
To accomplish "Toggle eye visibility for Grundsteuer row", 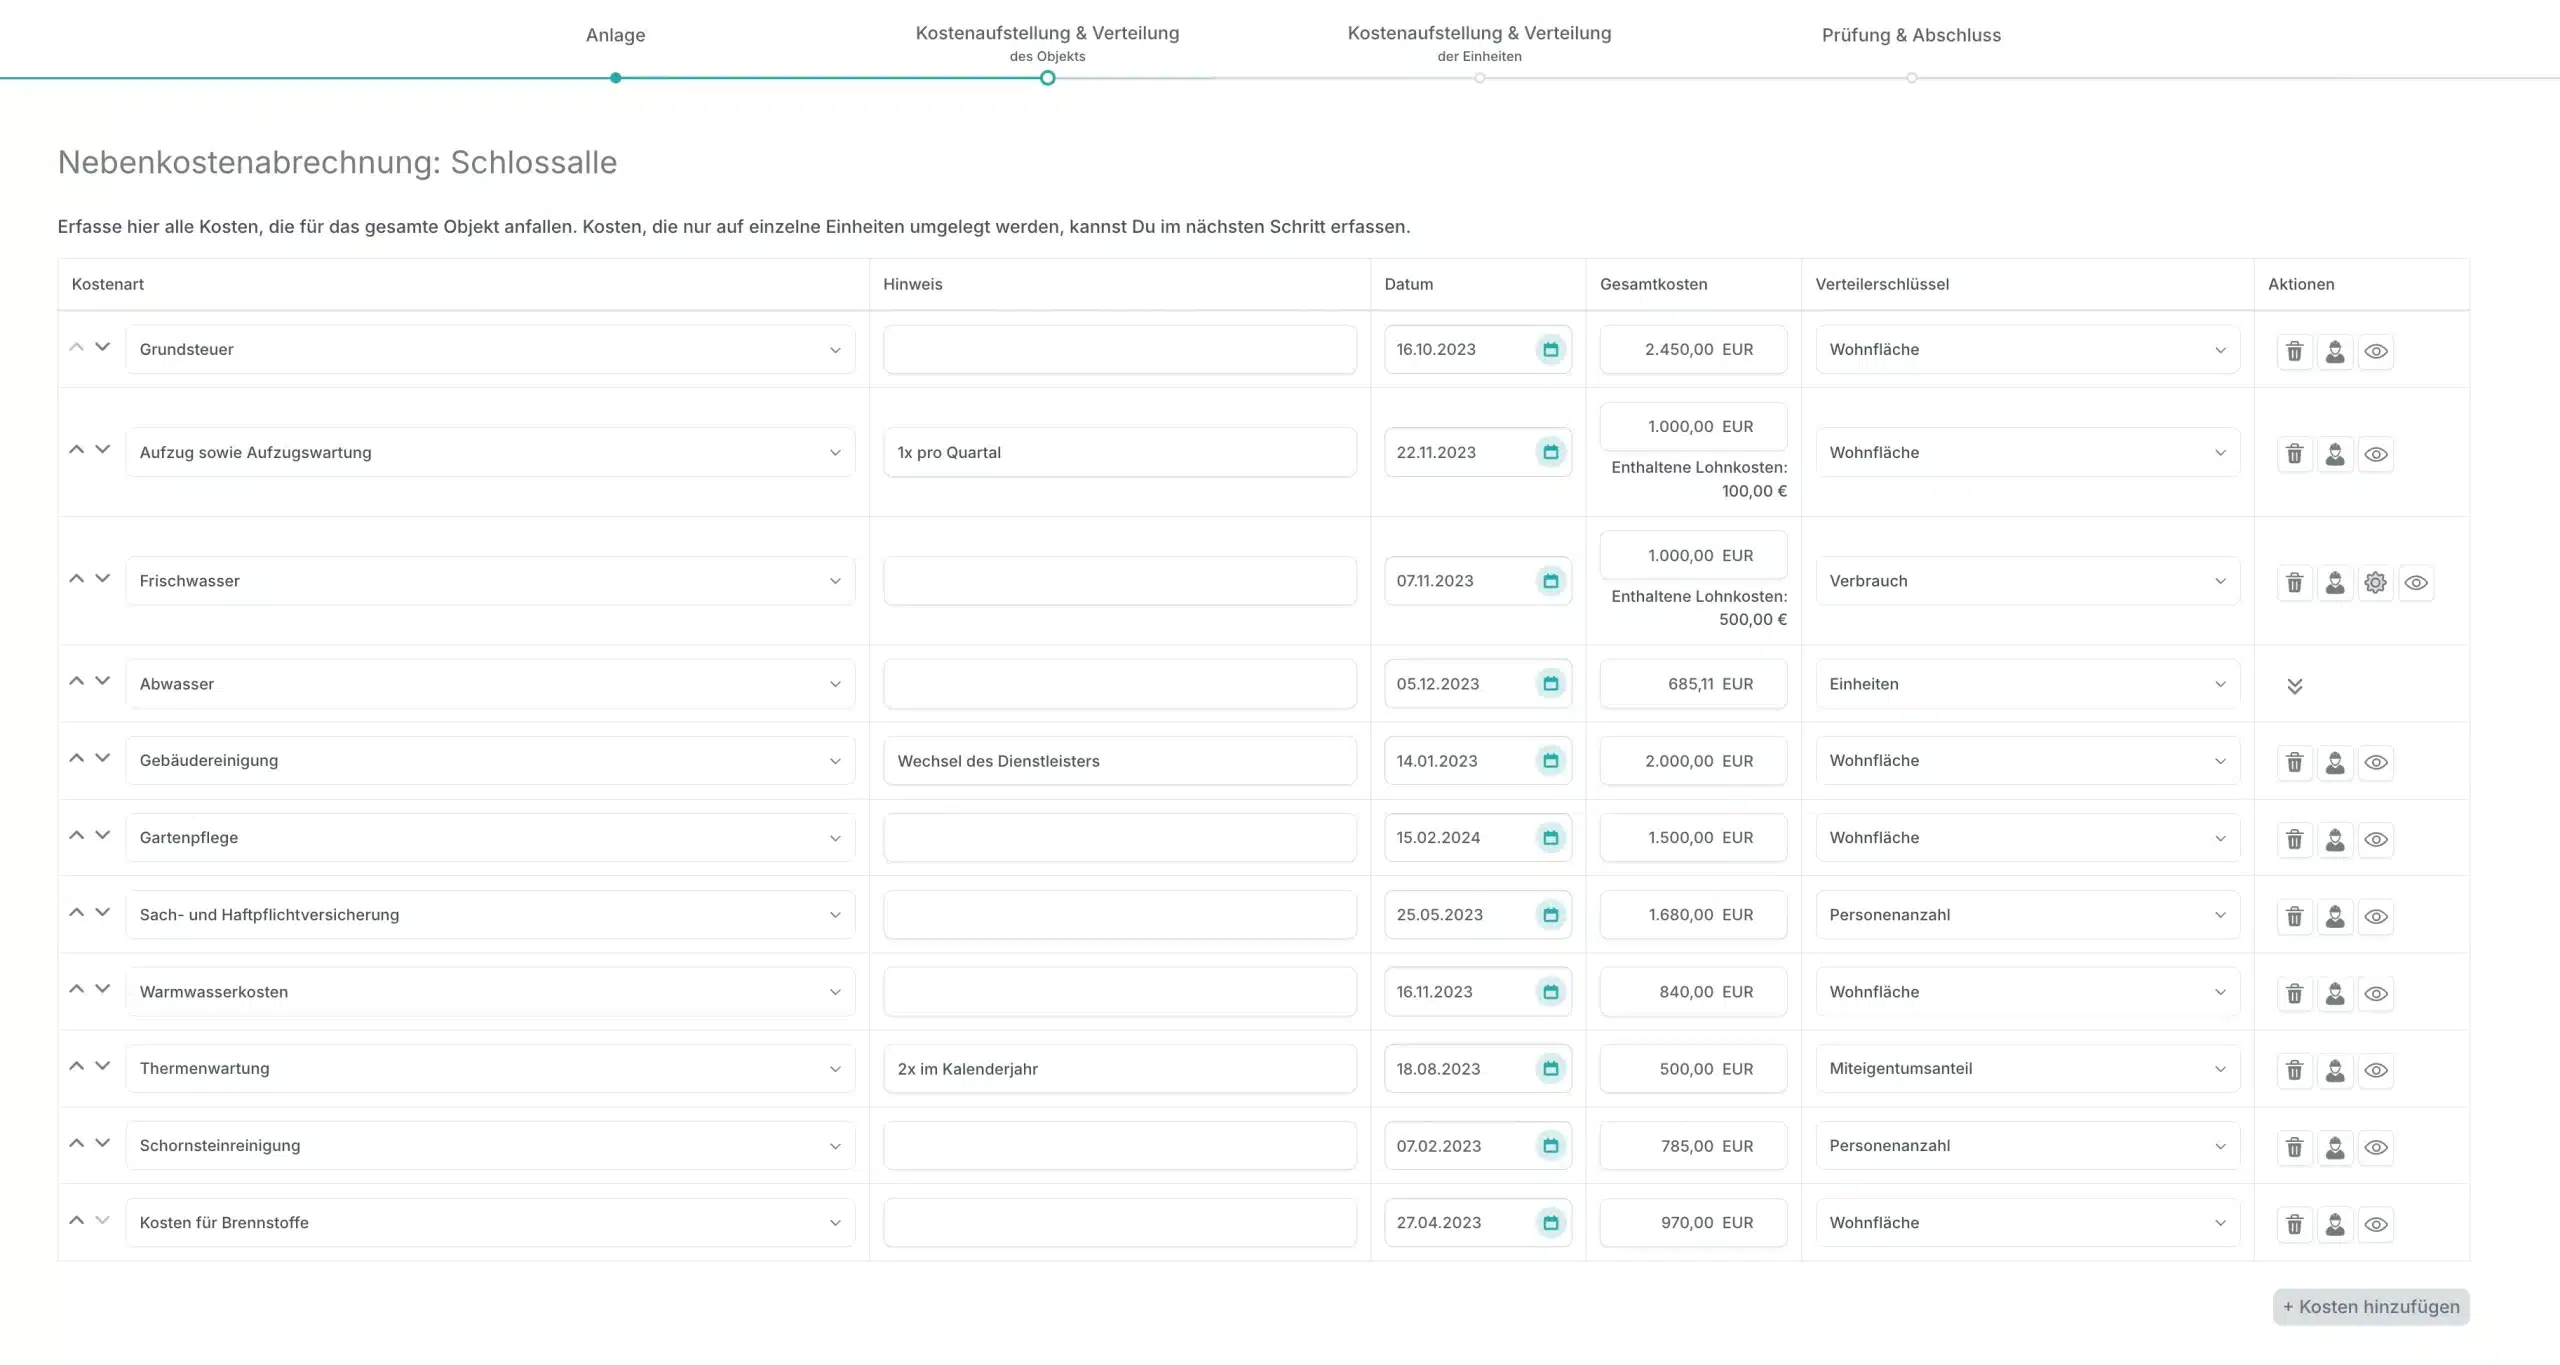I will 2376,351.
